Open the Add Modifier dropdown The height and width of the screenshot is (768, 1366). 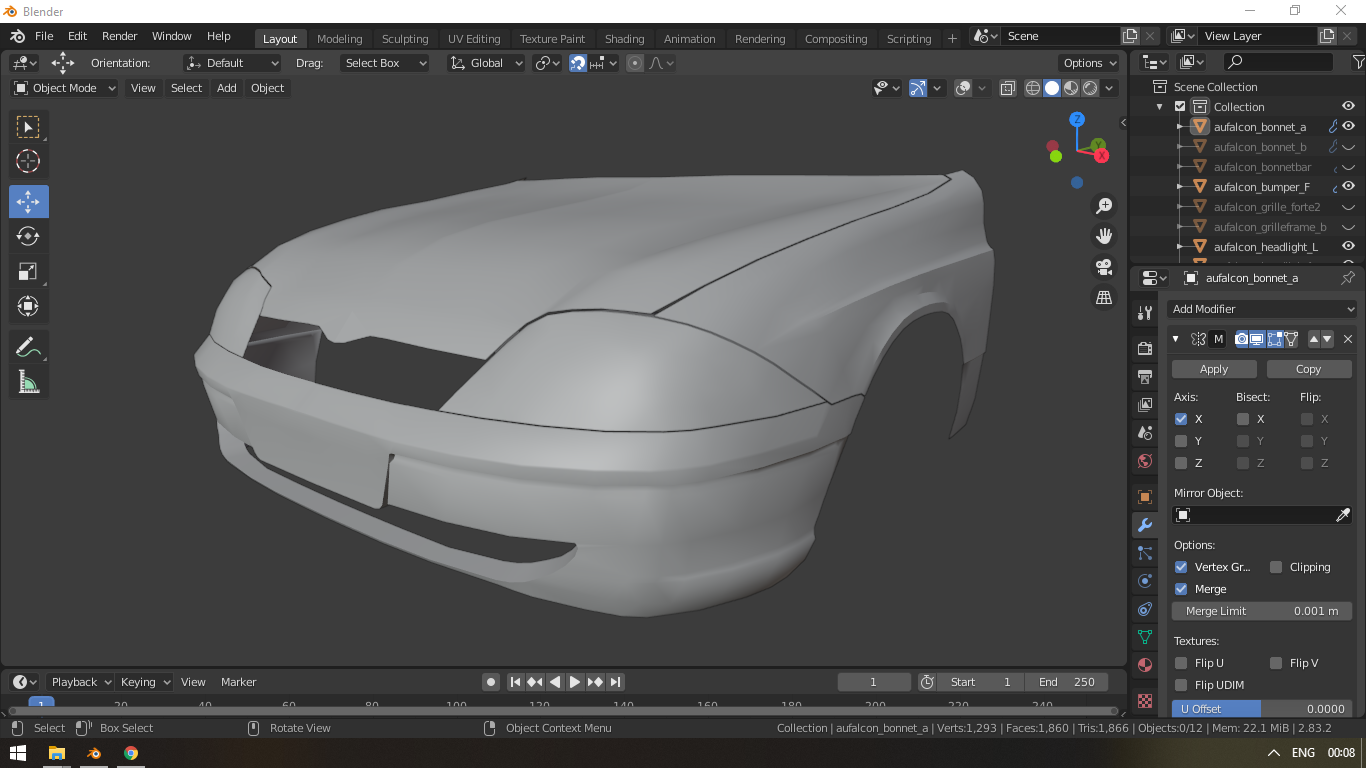pyautogui.click(x=1263, y=309)
